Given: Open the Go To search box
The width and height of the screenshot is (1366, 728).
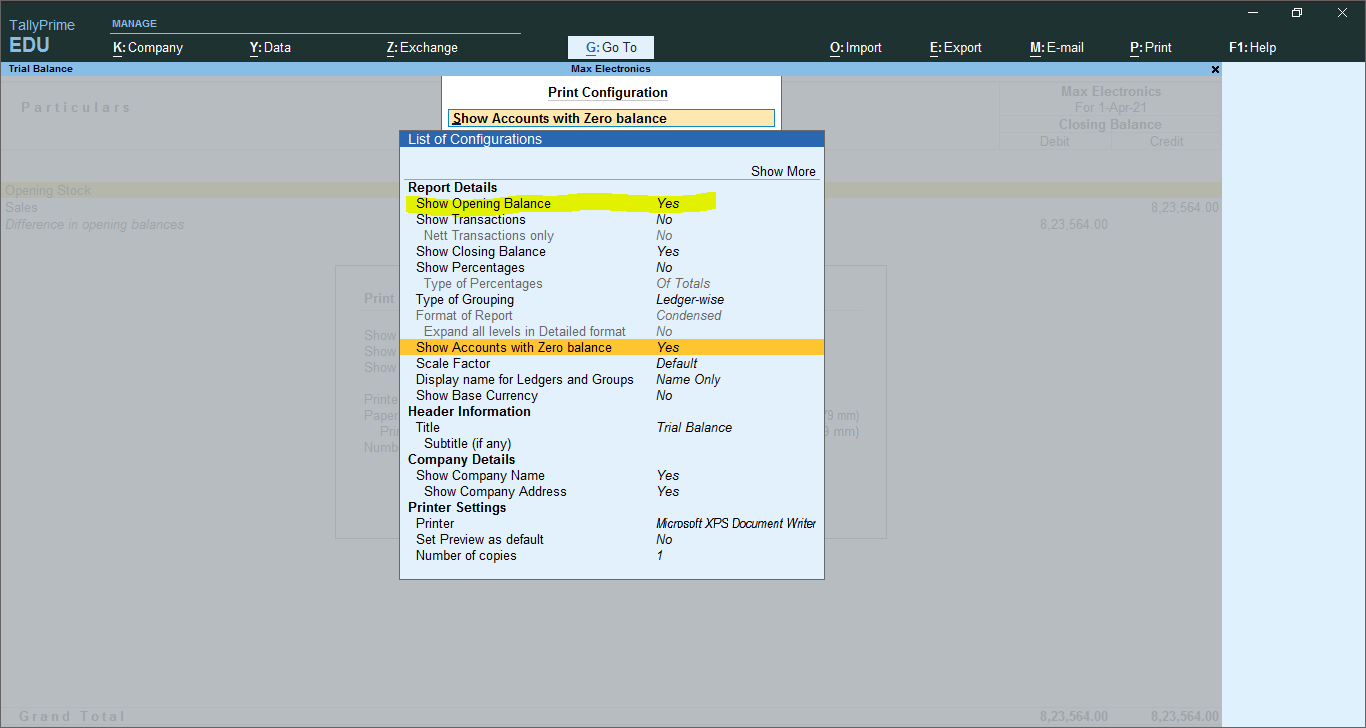Looking at the screenshot, I should point(611,47).
